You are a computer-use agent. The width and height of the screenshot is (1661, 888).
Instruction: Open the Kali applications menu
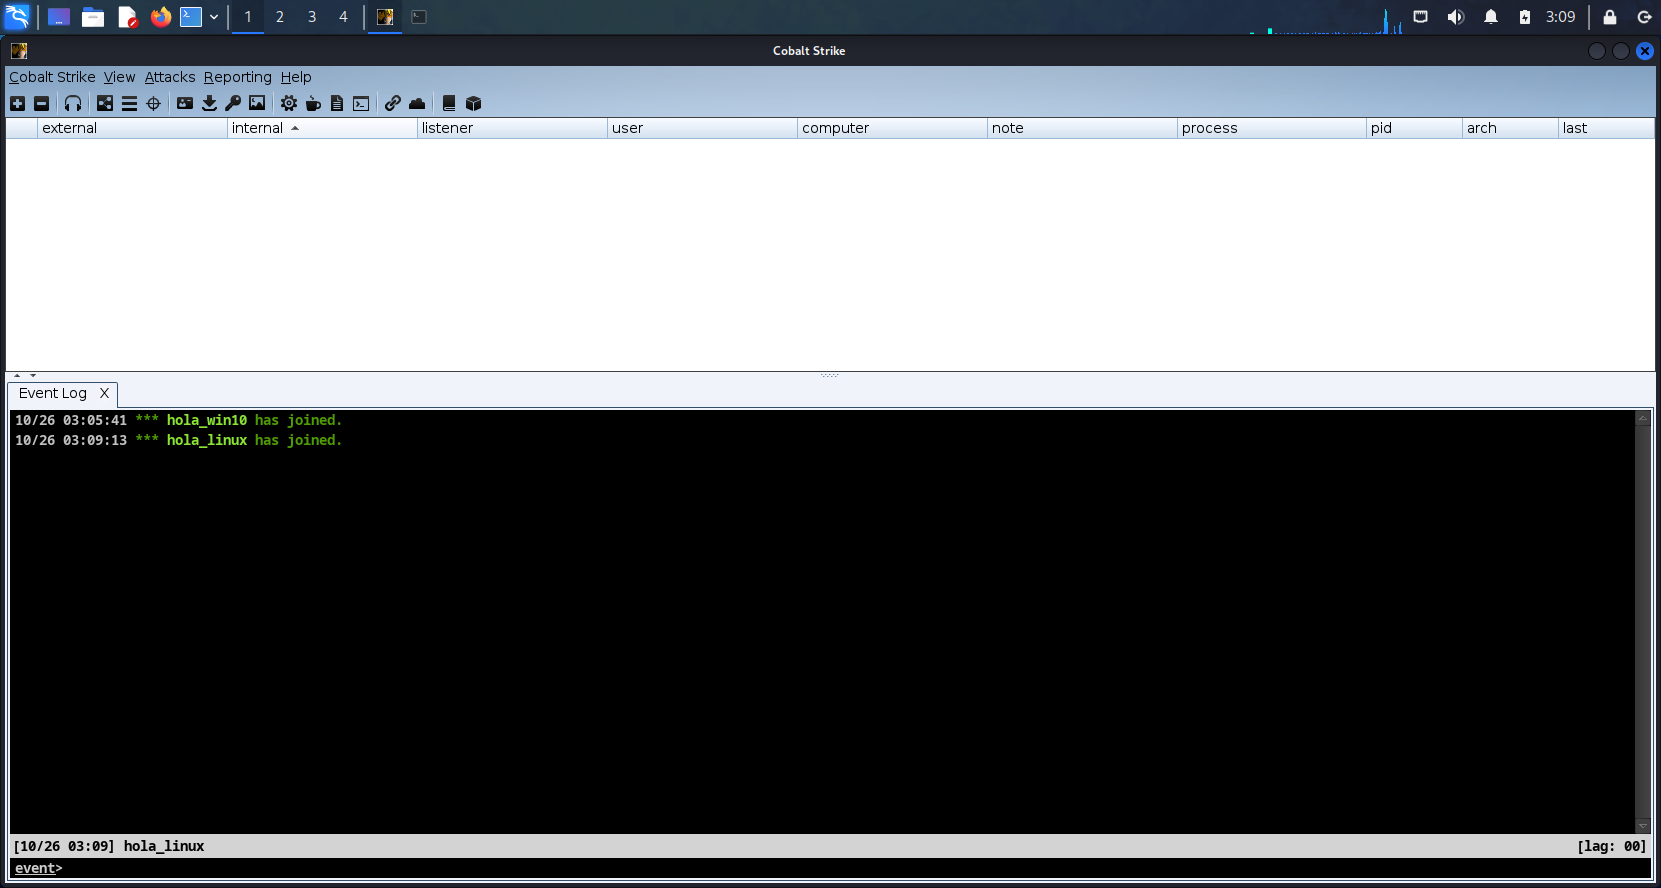tap(18, 17)
